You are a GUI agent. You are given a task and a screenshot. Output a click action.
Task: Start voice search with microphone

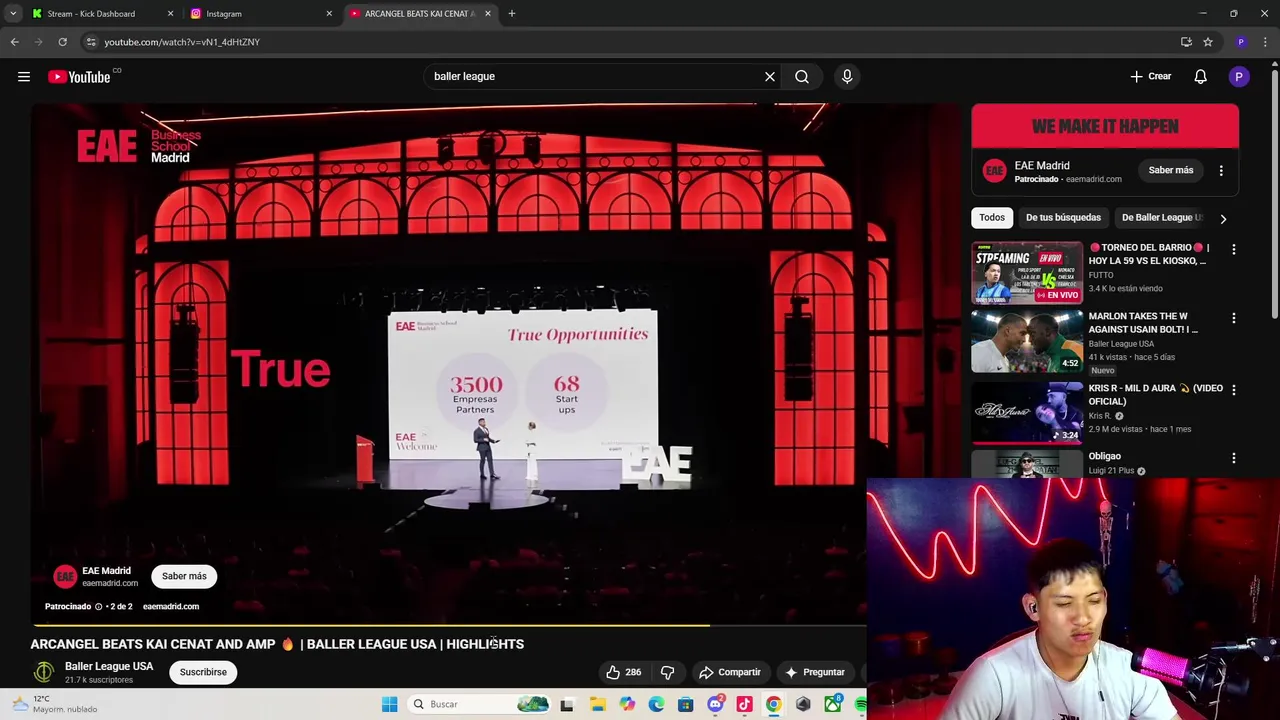[x=847, y=76]
